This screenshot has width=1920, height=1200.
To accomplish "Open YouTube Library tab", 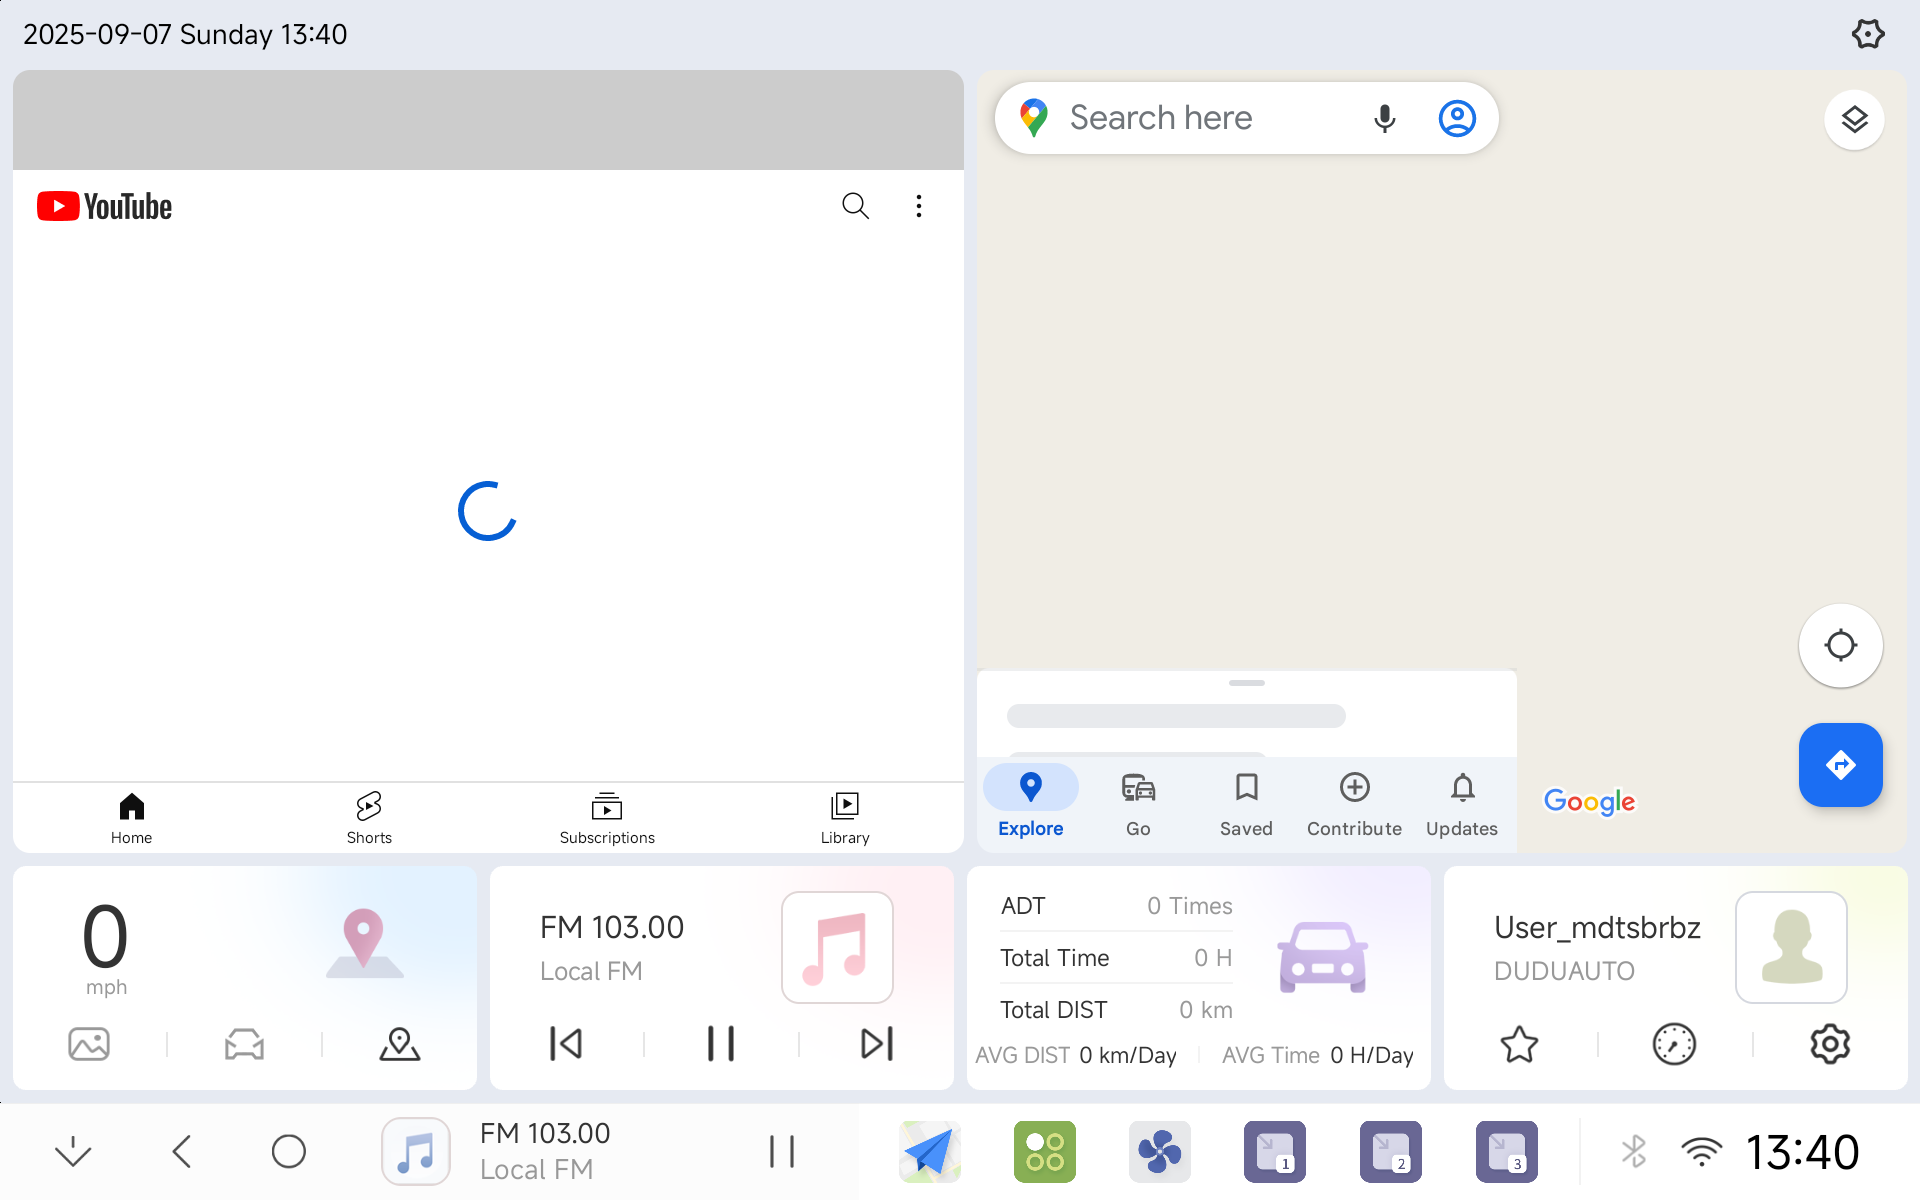I will click(x=845, y=818).
